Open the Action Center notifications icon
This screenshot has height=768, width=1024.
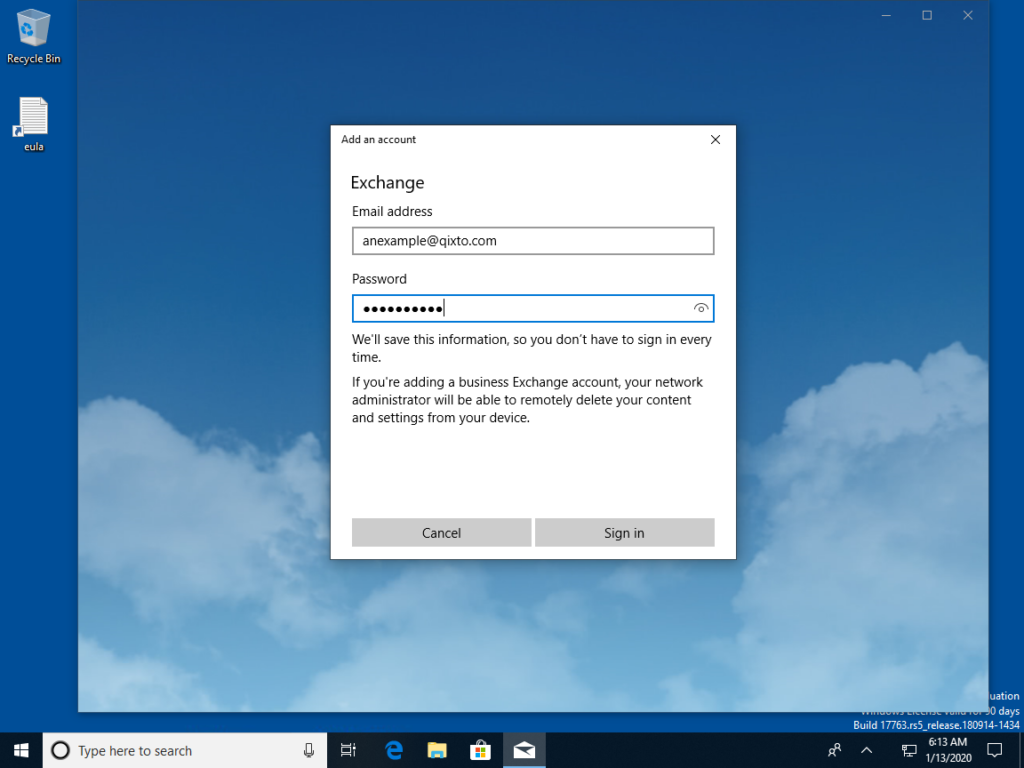click(995, 750)
